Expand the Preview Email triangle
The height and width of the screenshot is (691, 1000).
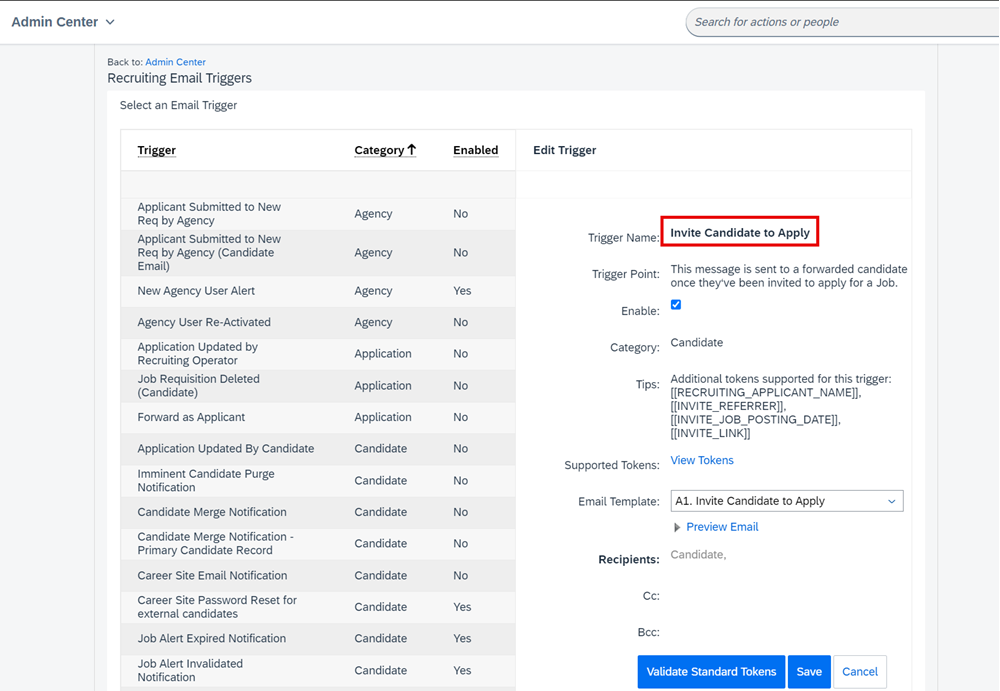coord(677,528)
